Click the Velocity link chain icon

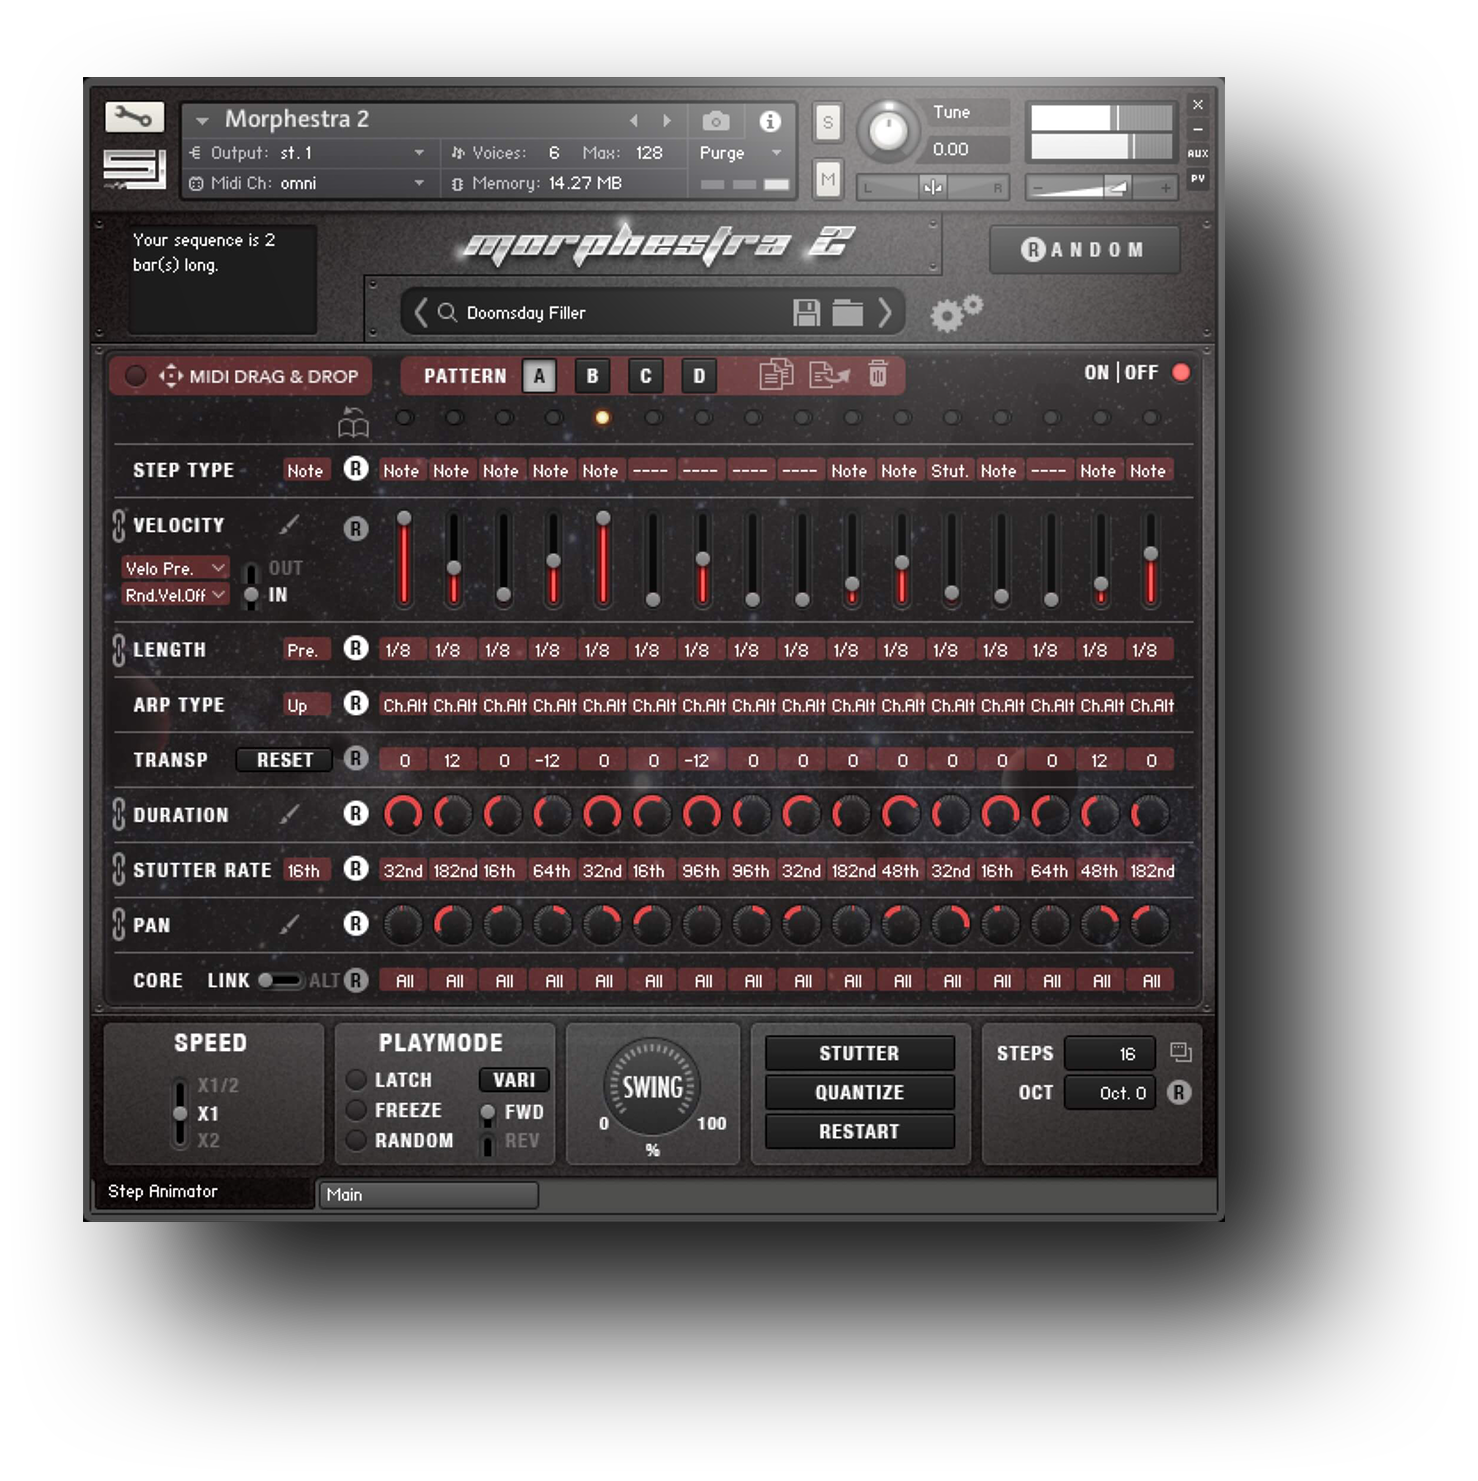pyautogui.click(x=119, y=525)
